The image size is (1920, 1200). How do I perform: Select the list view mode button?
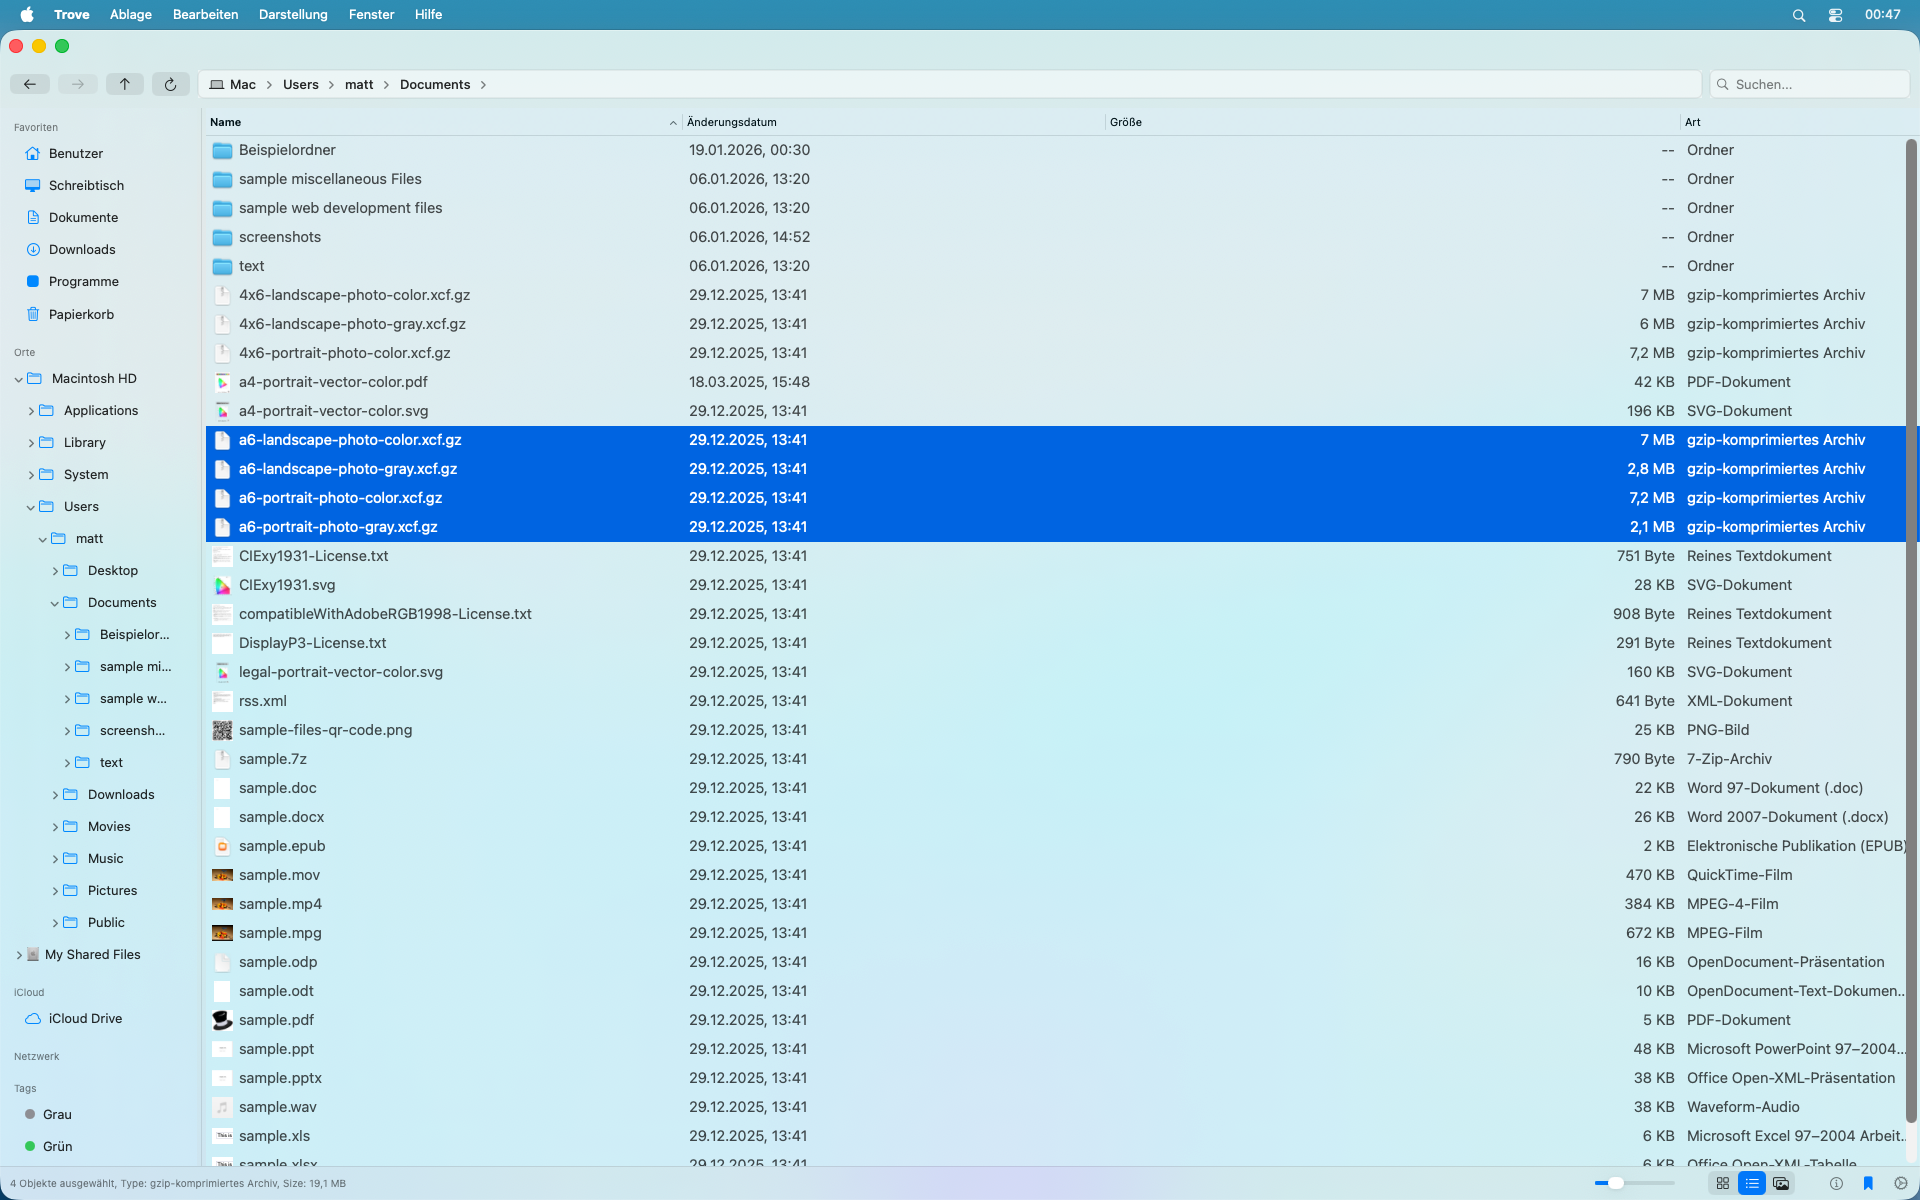tap(1752, 1183)
